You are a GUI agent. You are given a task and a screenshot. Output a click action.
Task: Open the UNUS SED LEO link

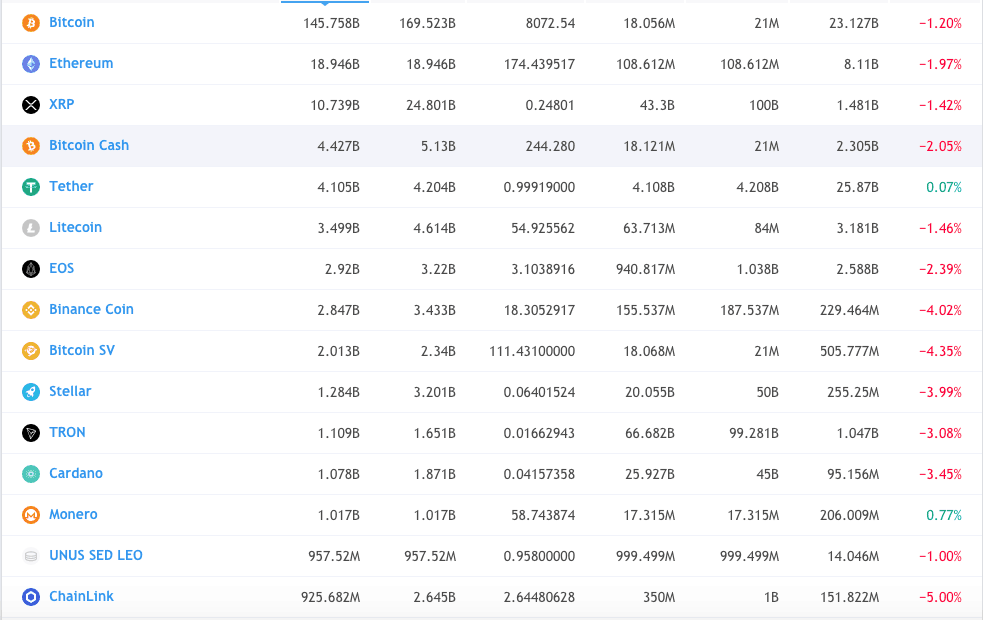96,555
